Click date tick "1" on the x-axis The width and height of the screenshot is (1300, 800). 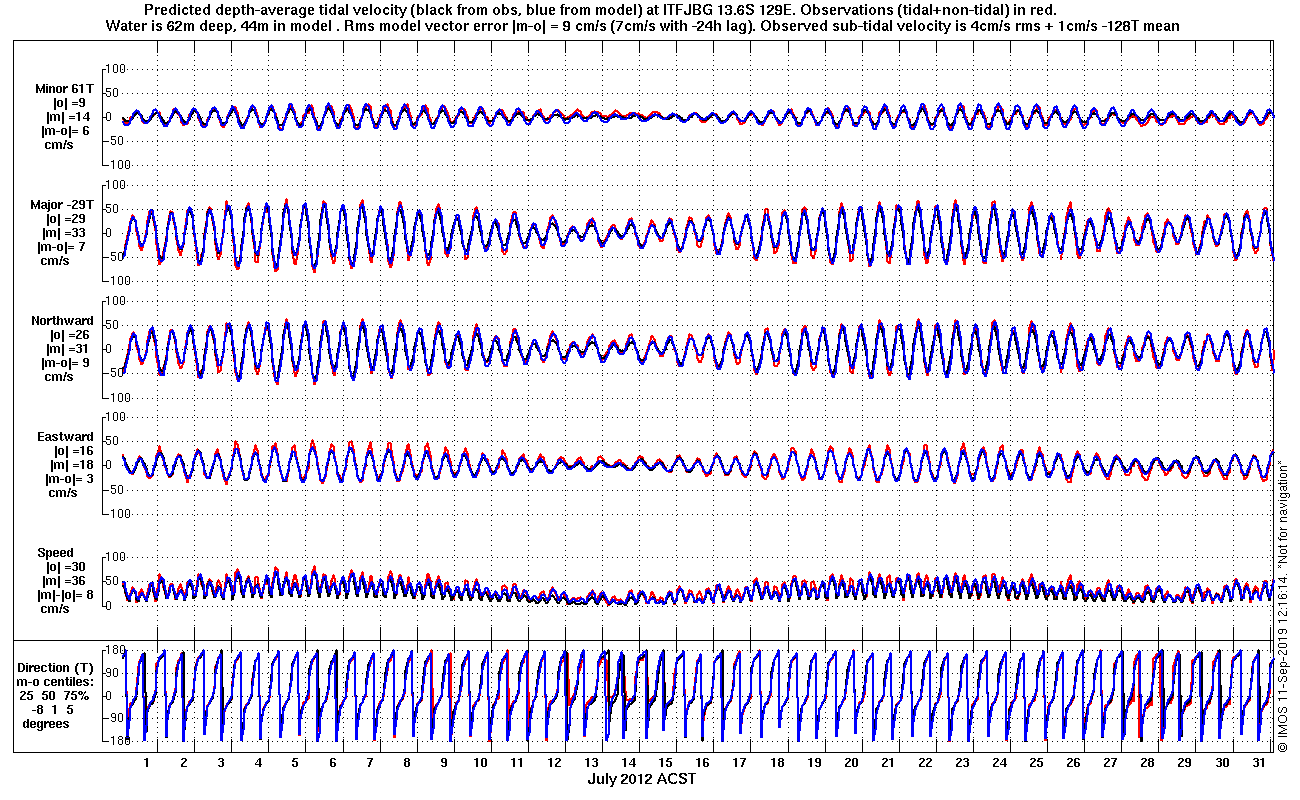coord(146,763)
